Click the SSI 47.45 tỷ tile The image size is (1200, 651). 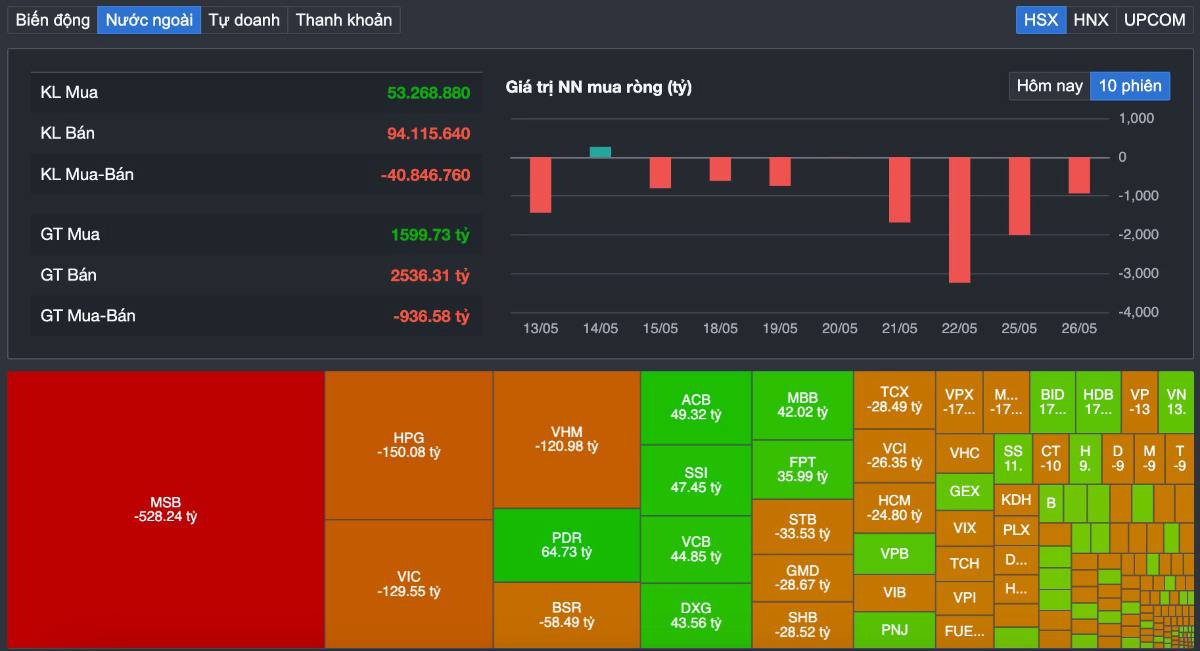click(x=696, y=479)
